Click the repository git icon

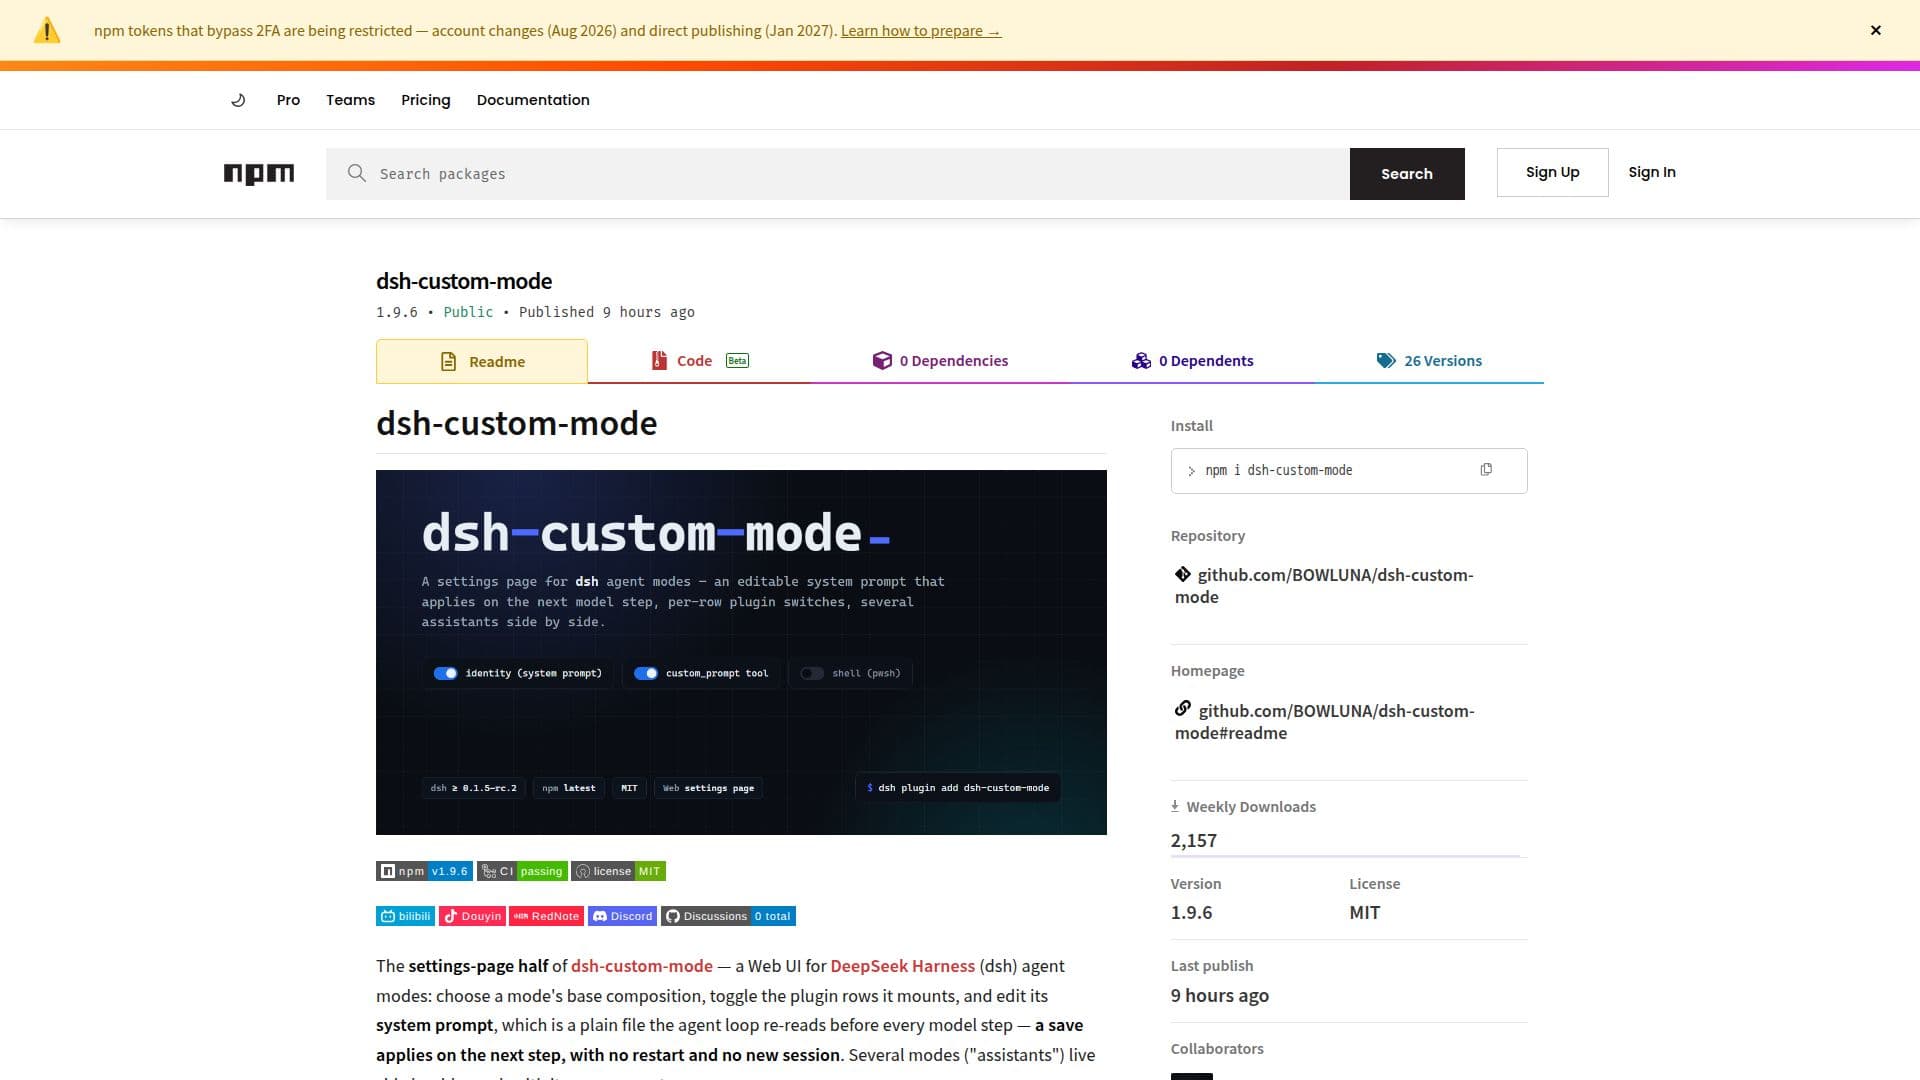pyautogui.click(x=1183, y=574)
